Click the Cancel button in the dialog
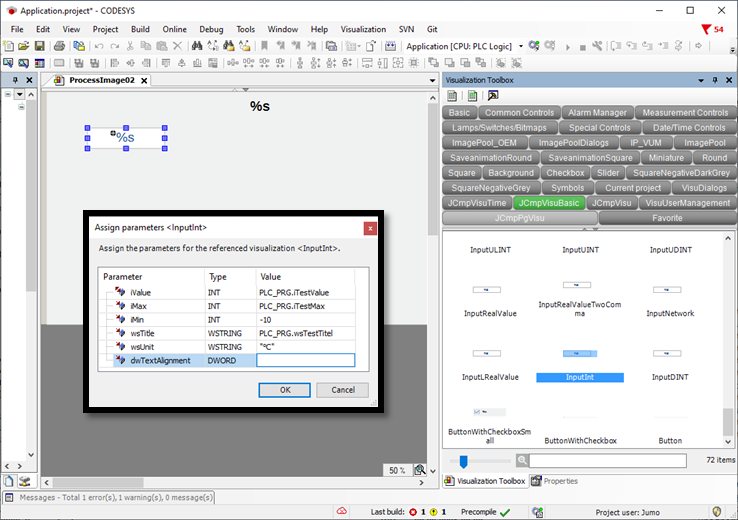Viewport: 738px width, 520px height. pyautogui.click(x=342, y=390)
